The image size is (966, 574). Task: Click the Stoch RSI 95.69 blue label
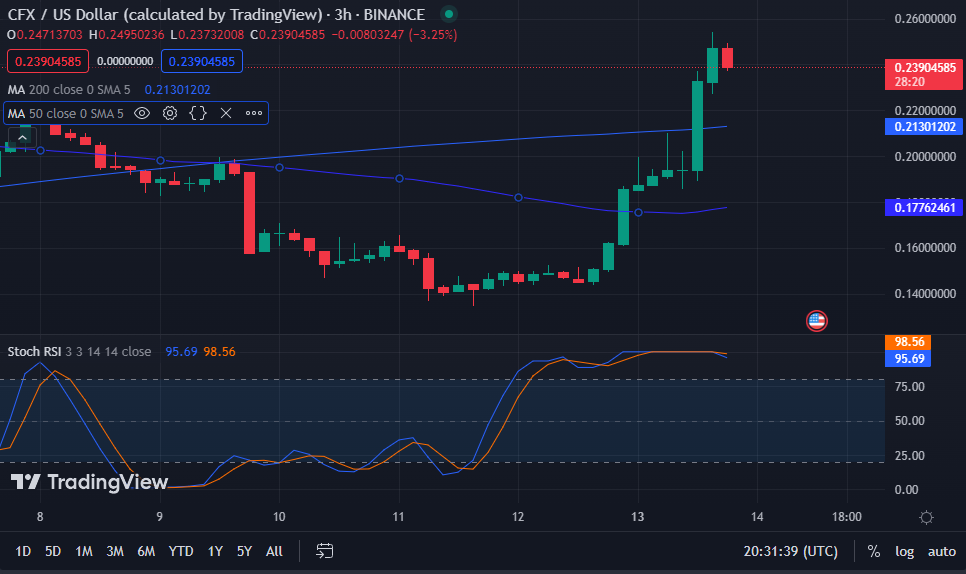pyautogui.click(x=908, y=358)
